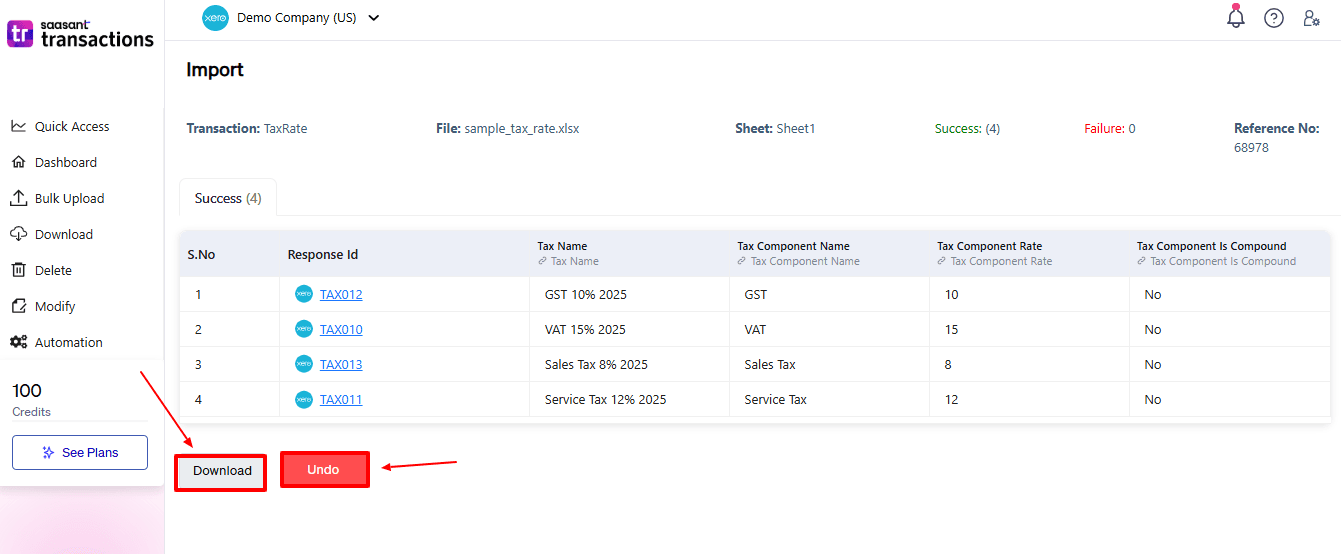Click the See Plans button
1341x554 pixels.
(x=80, y=452)
